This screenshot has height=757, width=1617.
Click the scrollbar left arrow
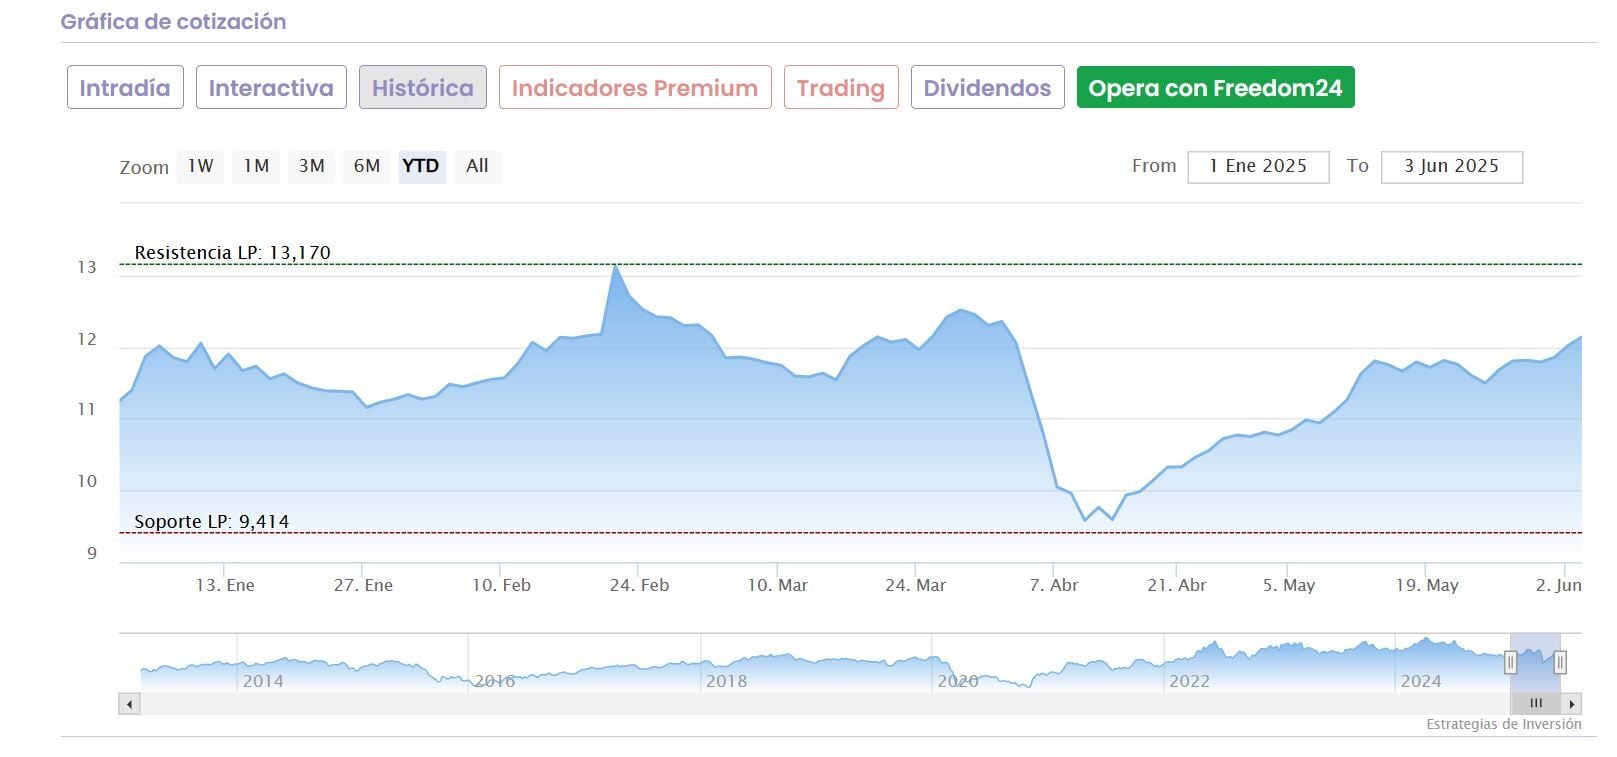point(129,704)
